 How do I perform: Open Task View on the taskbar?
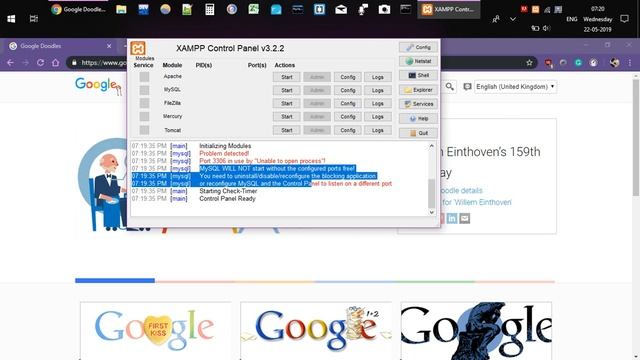point(33,18)
